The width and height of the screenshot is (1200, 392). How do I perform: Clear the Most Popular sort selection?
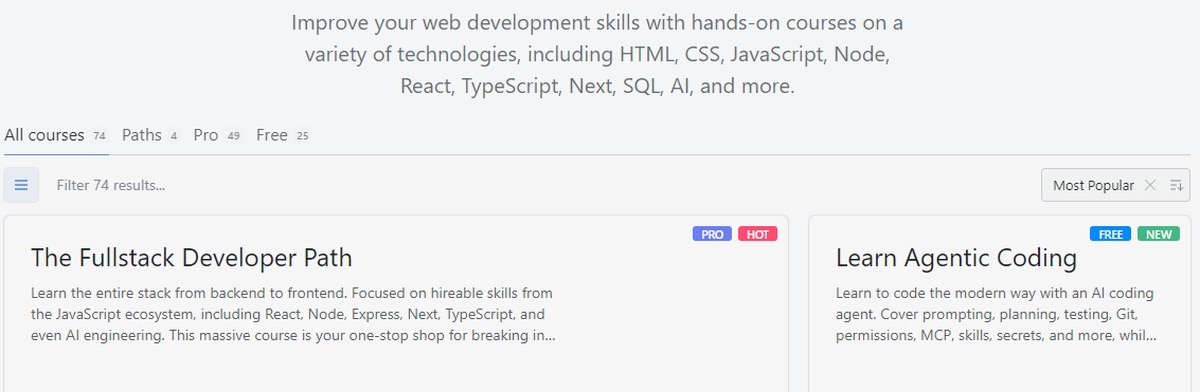(1150, 185)
